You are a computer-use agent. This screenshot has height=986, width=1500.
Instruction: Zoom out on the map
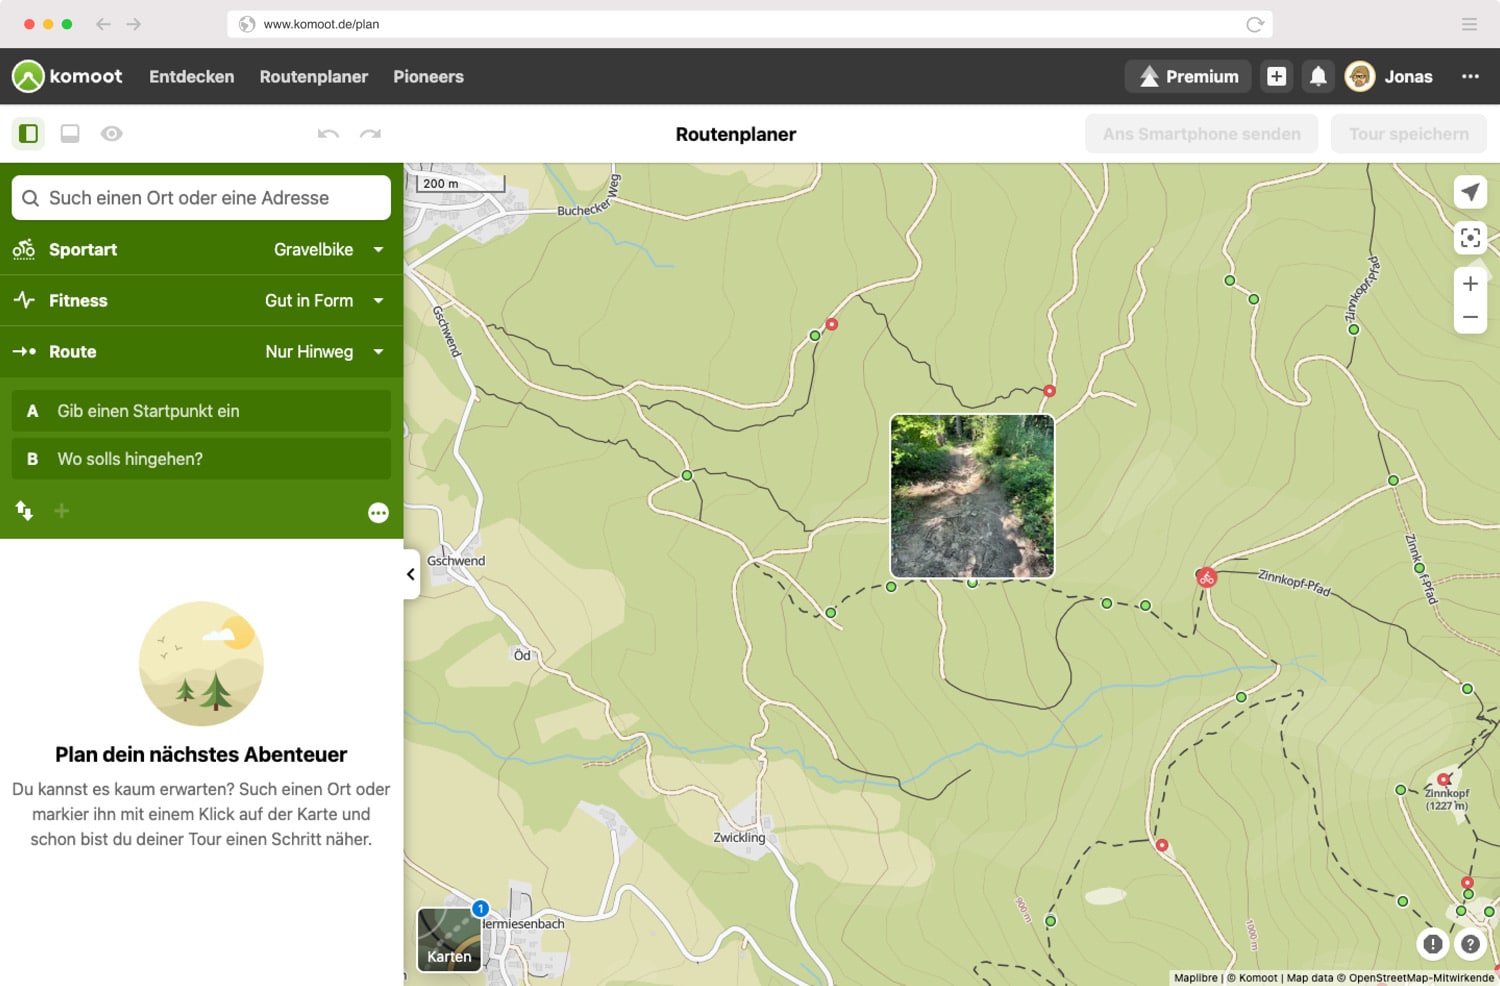pyautogui.click(x=1470, y=318)
